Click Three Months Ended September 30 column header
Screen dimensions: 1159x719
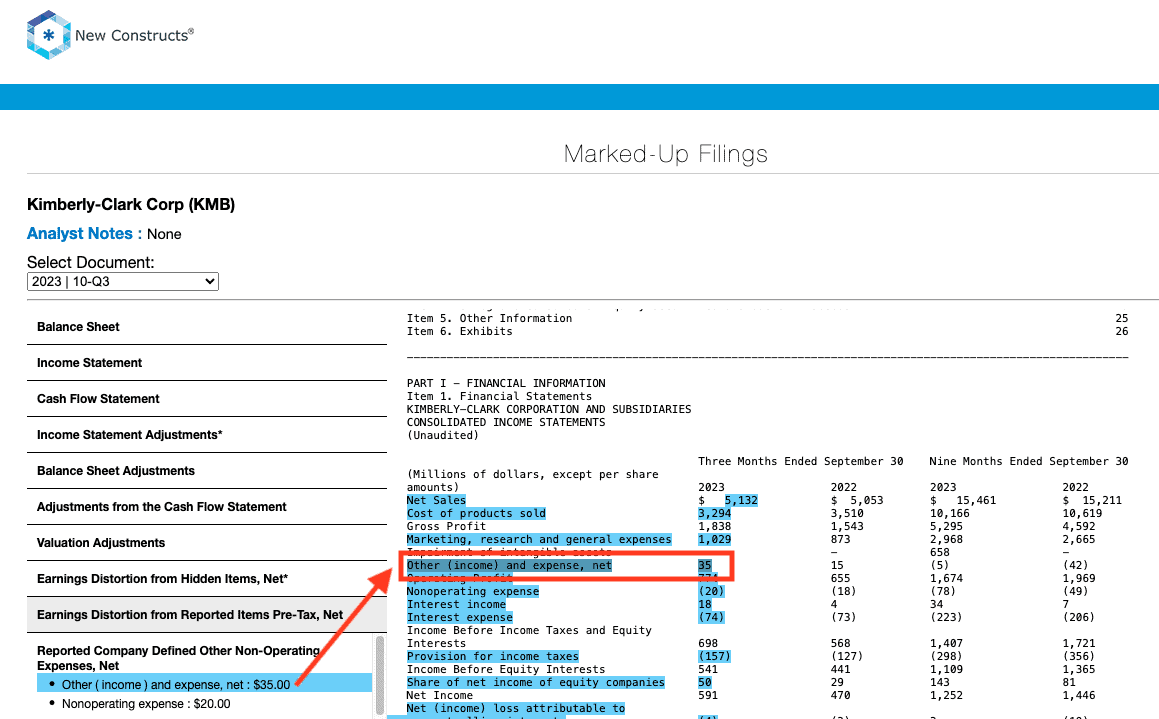tap(801, 461)
